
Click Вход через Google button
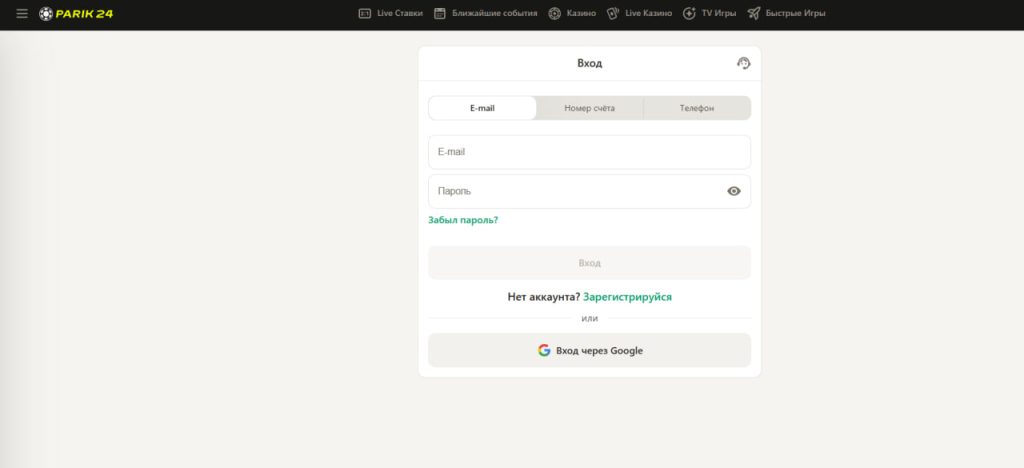590,351
